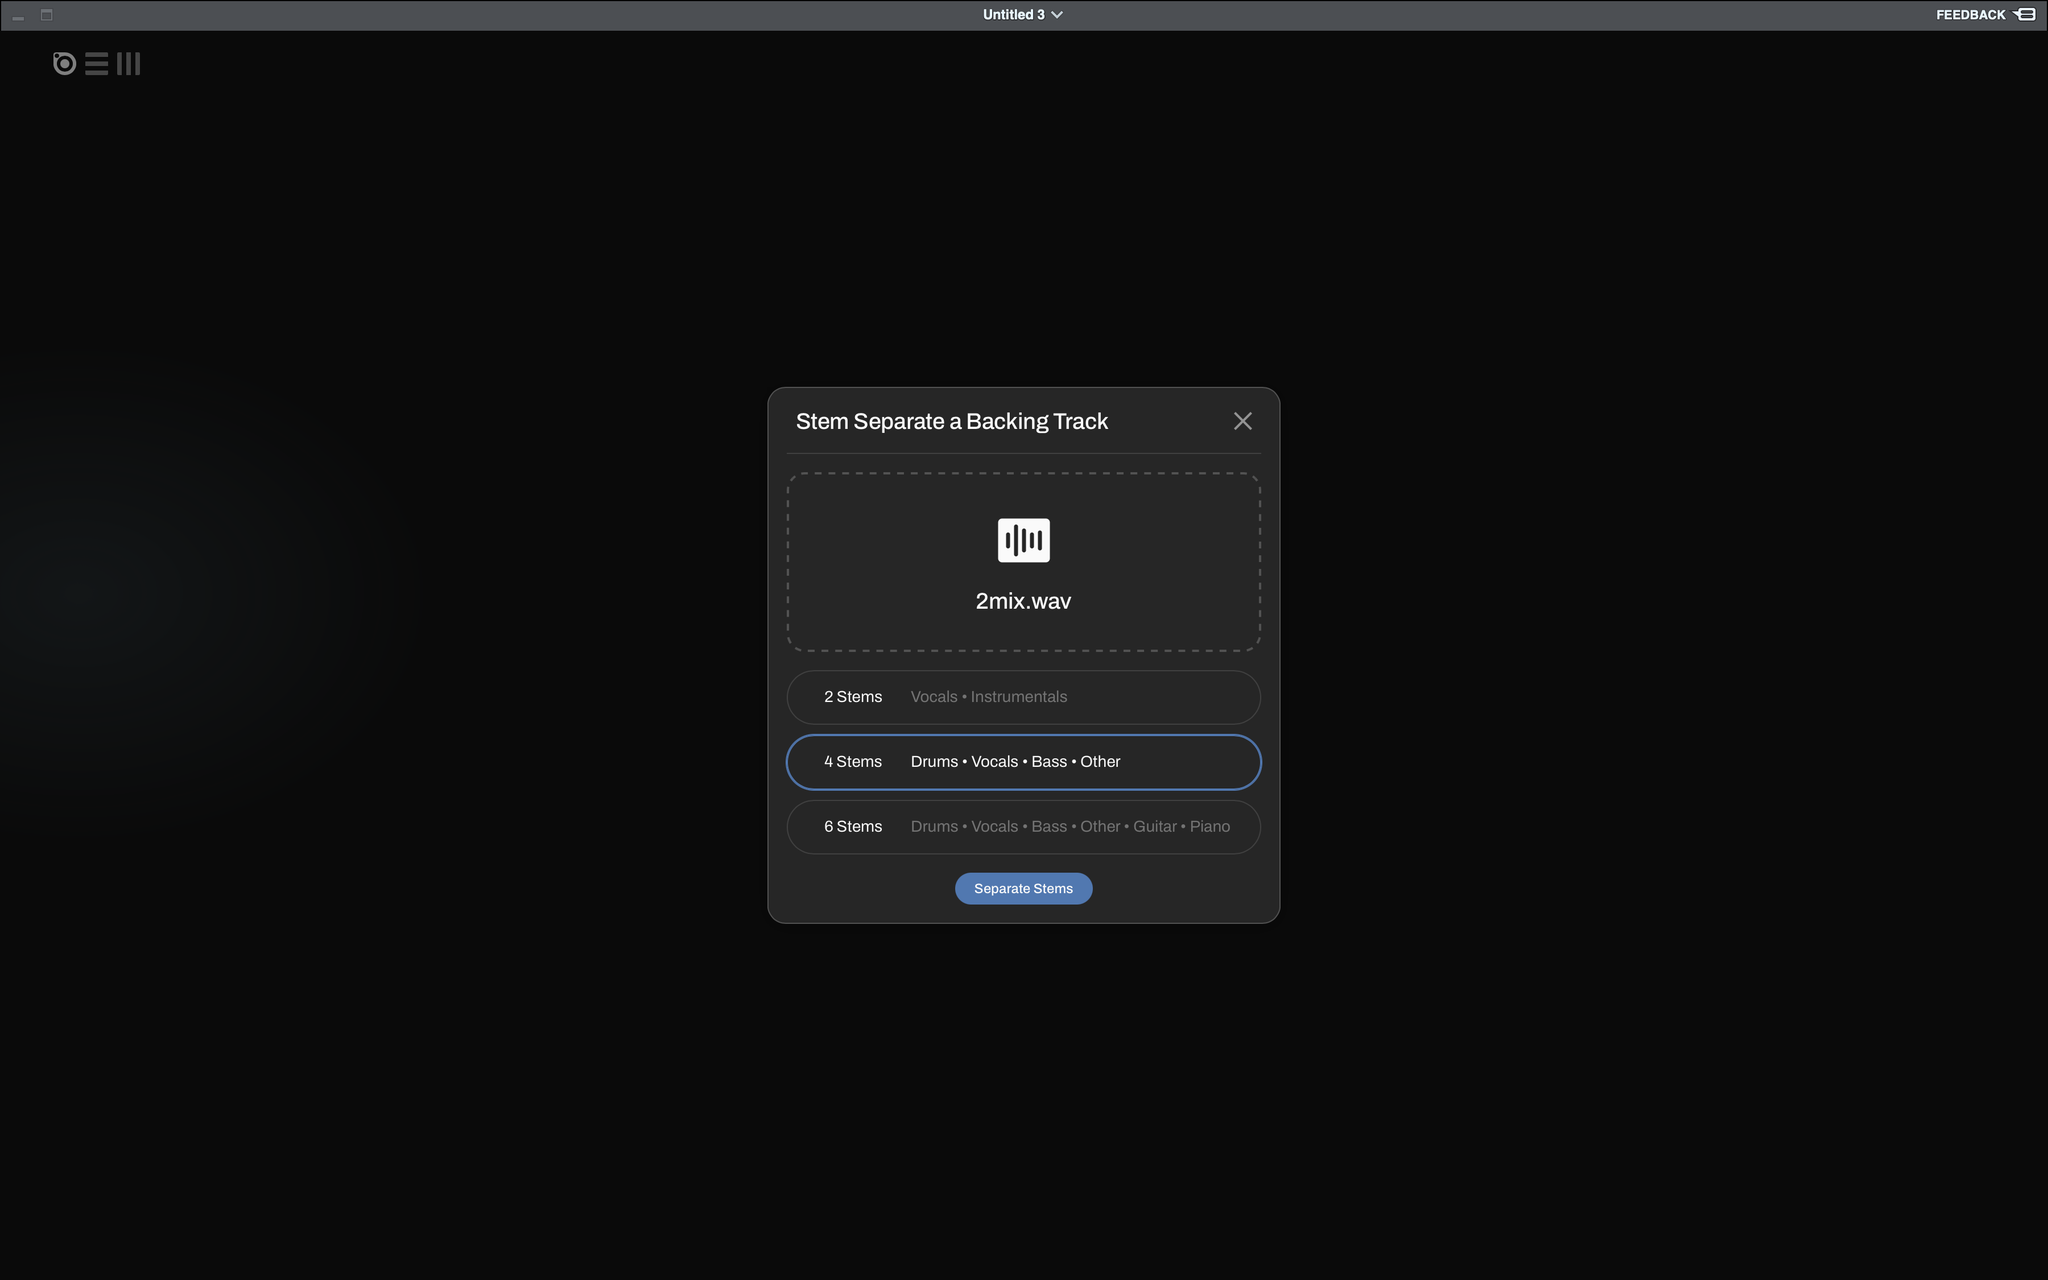Click the Vocals • Instrumentals description
The image size is (2048, 1280).
pos(988,697)
